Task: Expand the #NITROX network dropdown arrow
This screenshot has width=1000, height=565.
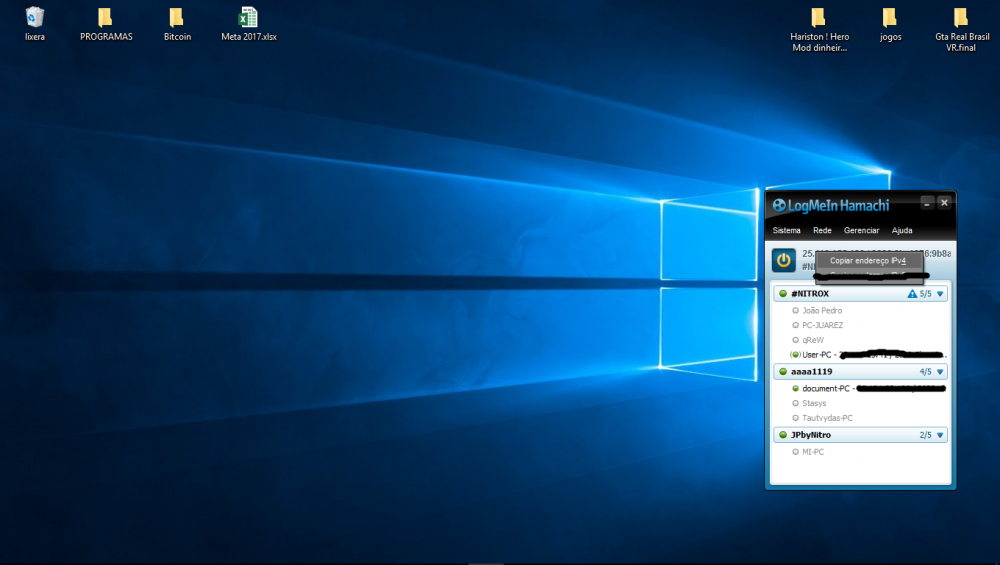Action: [x=940, y=294]
